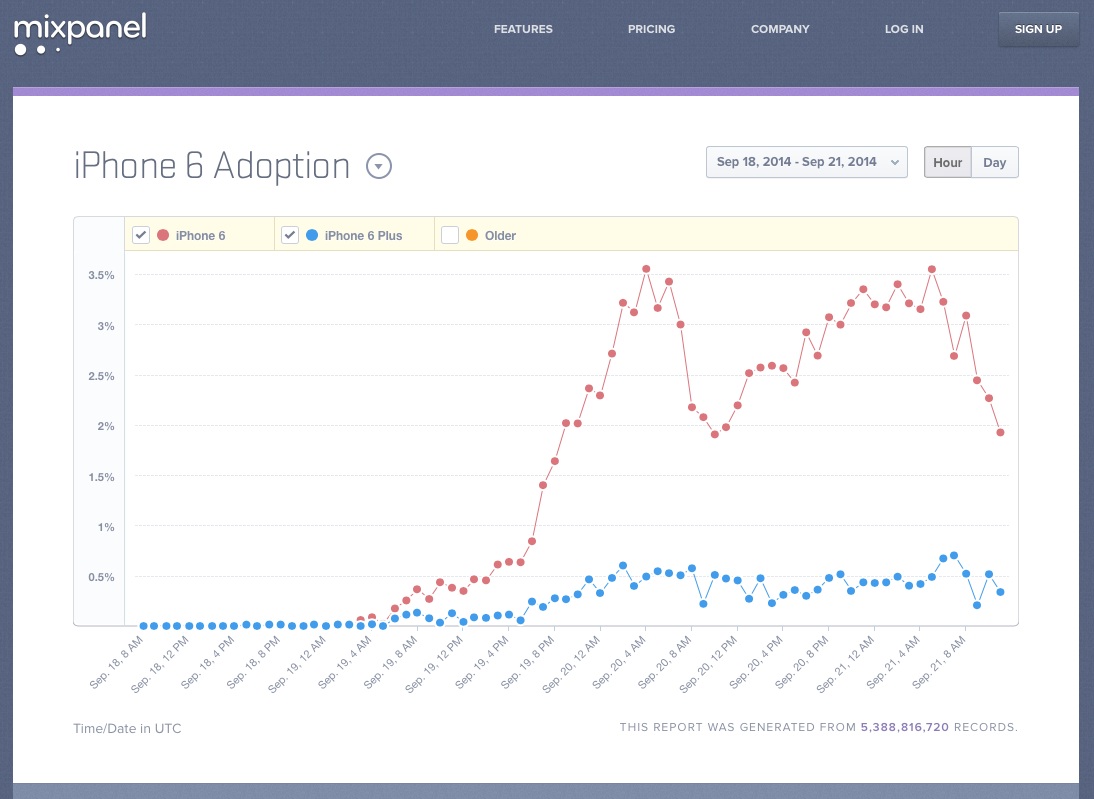Viewport: 1094px width, 799px height.
Task: Click the last blue data point on the chart
Action: pos(1001,592)
